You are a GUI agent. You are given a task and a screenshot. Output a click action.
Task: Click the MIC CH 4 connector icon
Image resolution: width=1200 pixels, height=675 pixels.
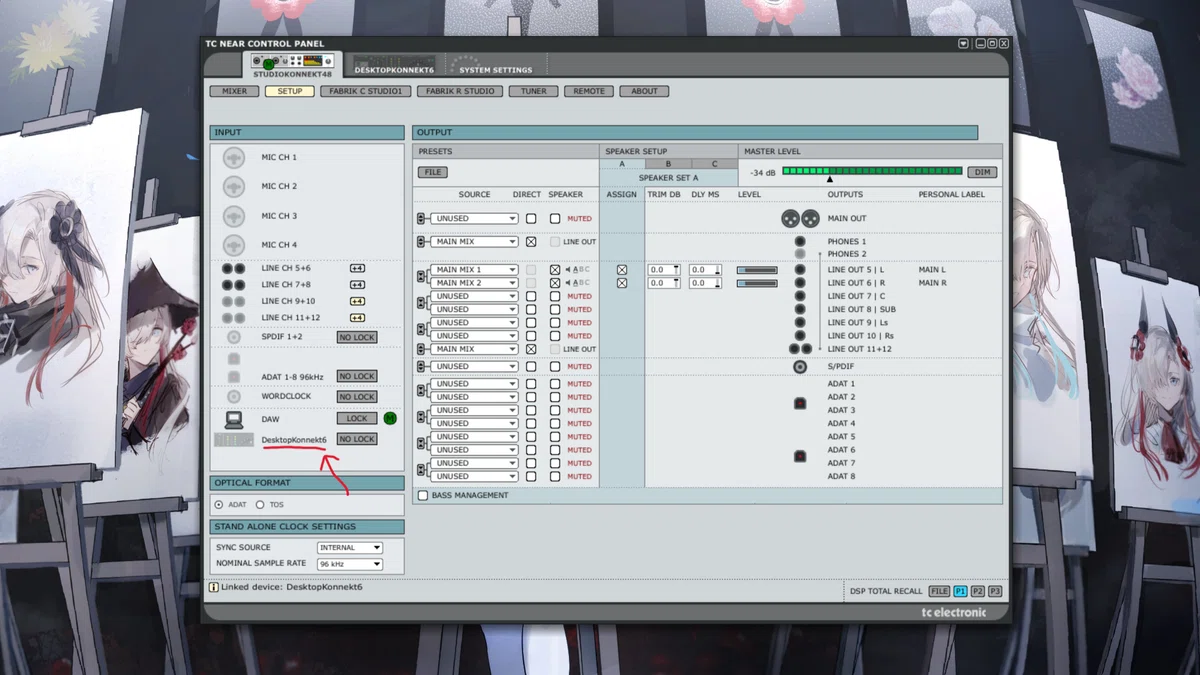click(x=233, y=245)
